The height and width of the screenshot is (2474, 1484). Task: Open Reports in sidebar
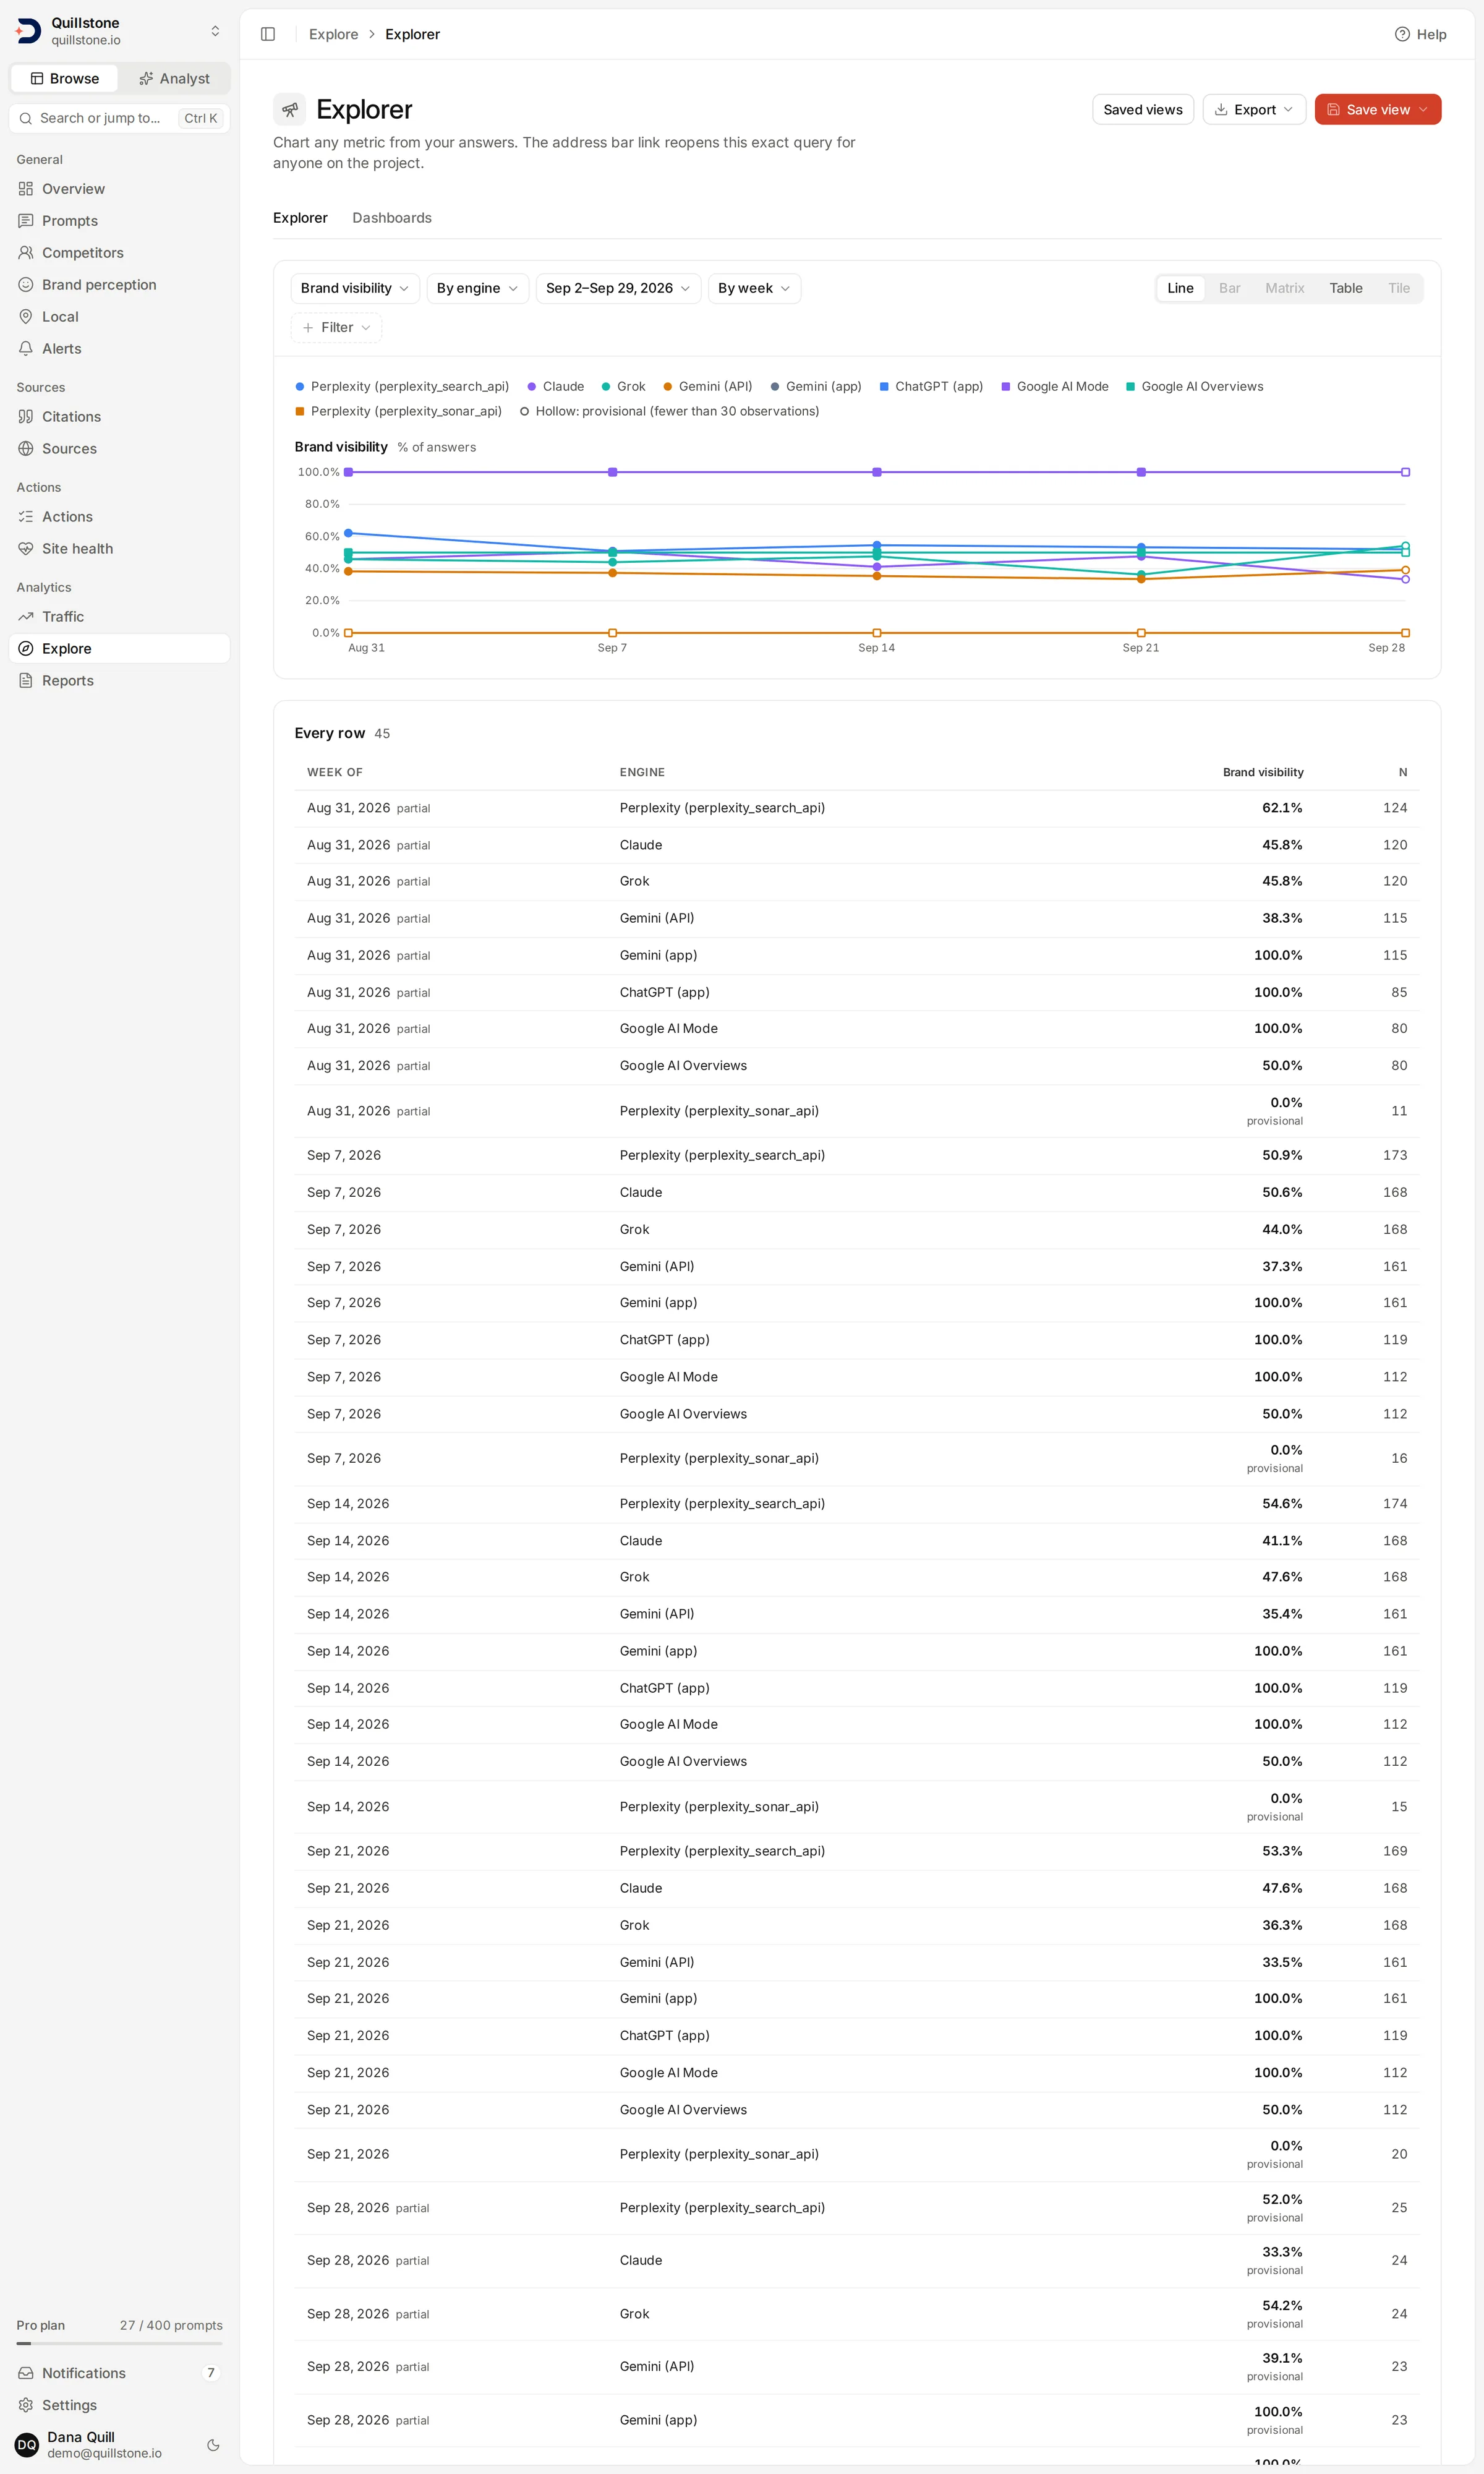tap(119, 681)
